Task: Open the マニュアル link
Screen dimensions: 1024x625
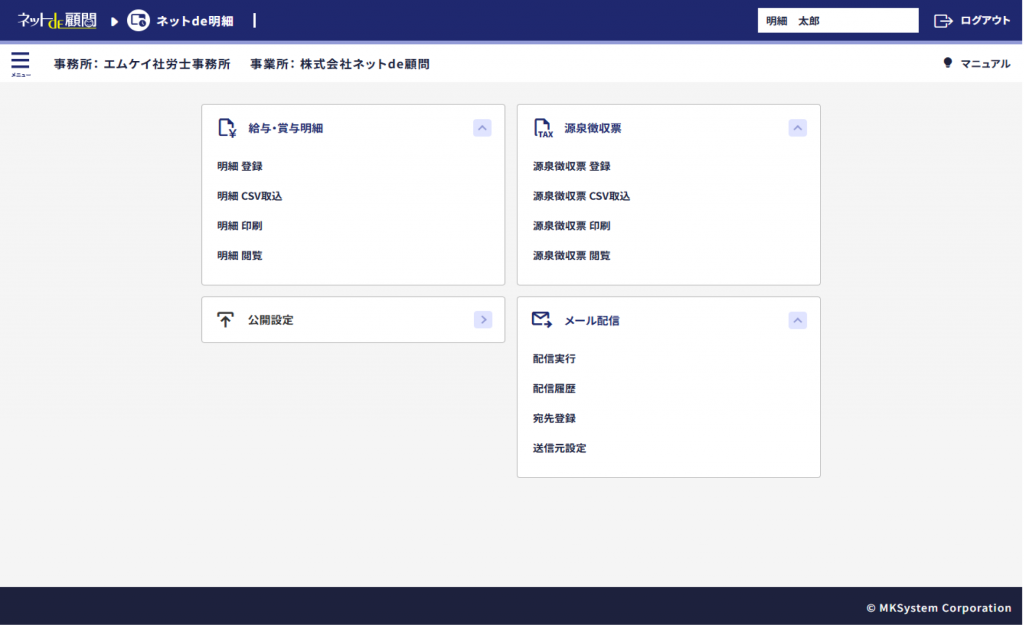Action: [985, 63]
